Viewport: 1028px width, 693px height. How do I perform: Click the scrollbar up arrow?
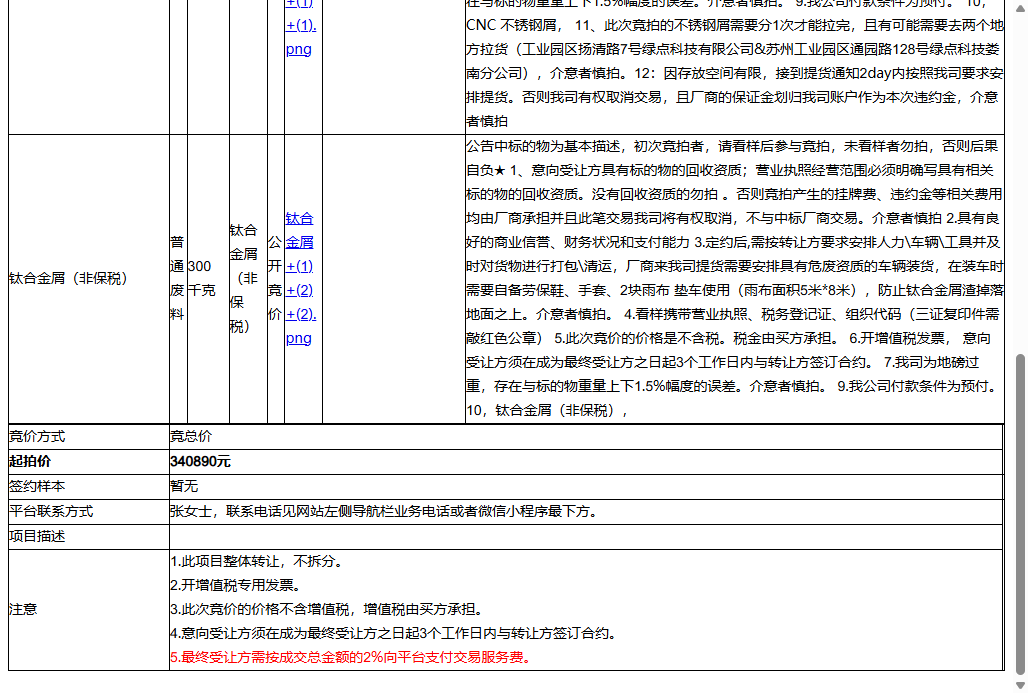pyautogui.click(x=1020, y=8)
